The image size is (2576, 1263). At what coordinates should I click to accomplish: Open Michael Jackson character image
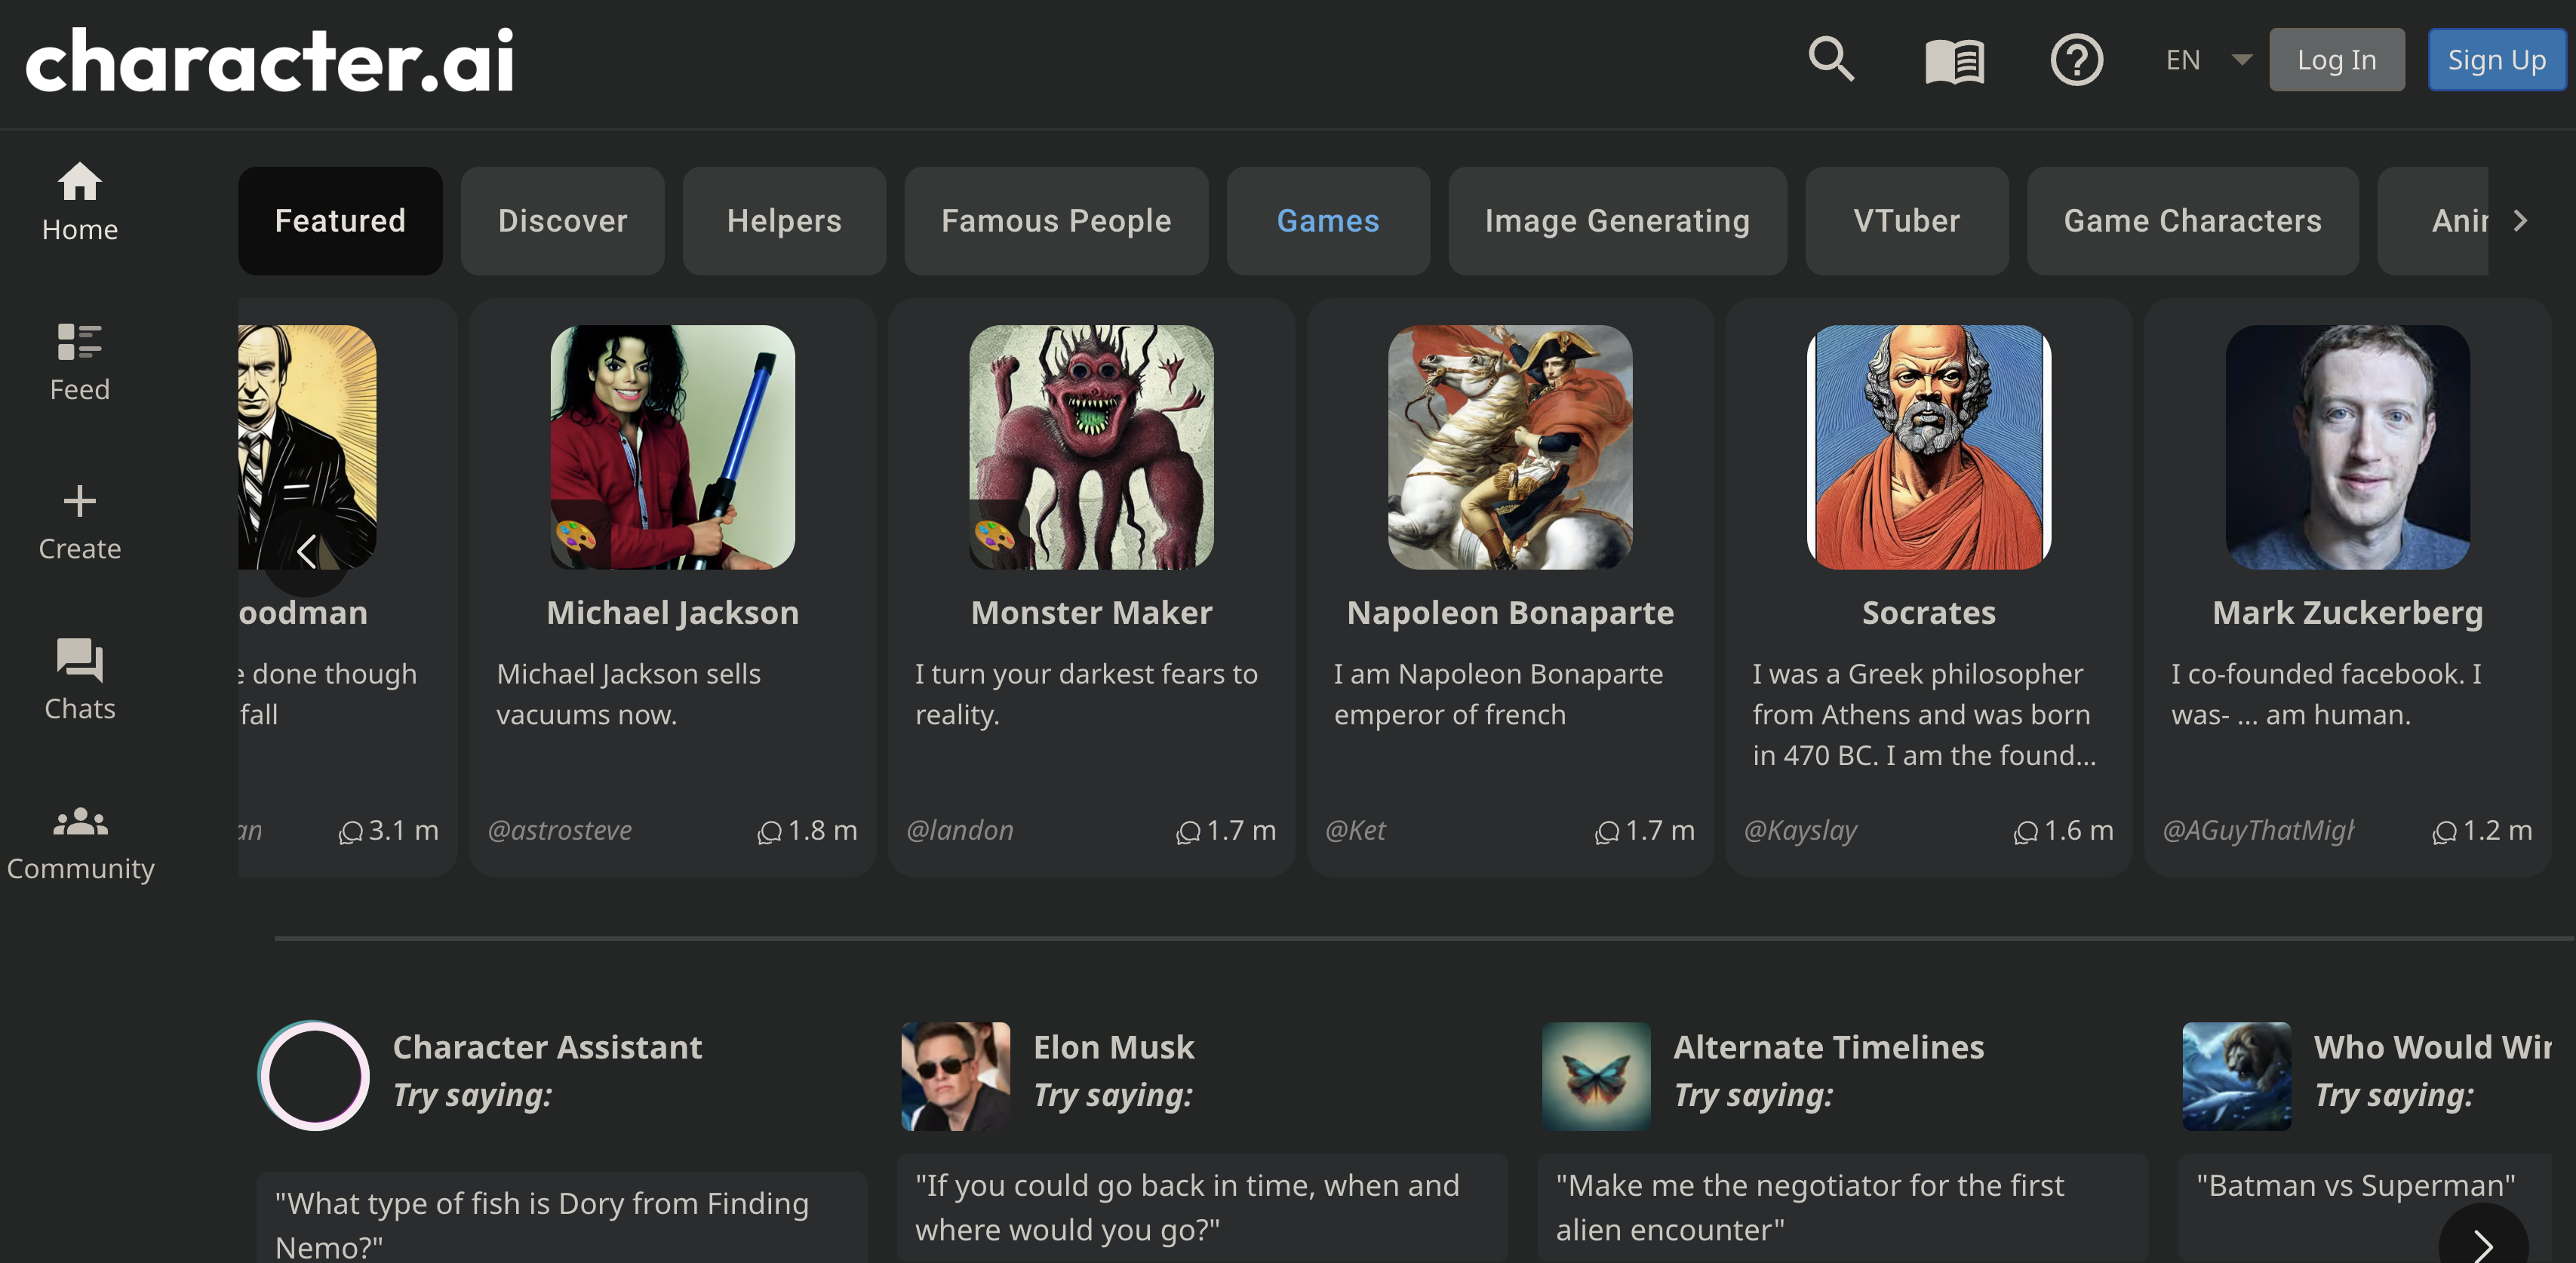[x=673, y=447]
